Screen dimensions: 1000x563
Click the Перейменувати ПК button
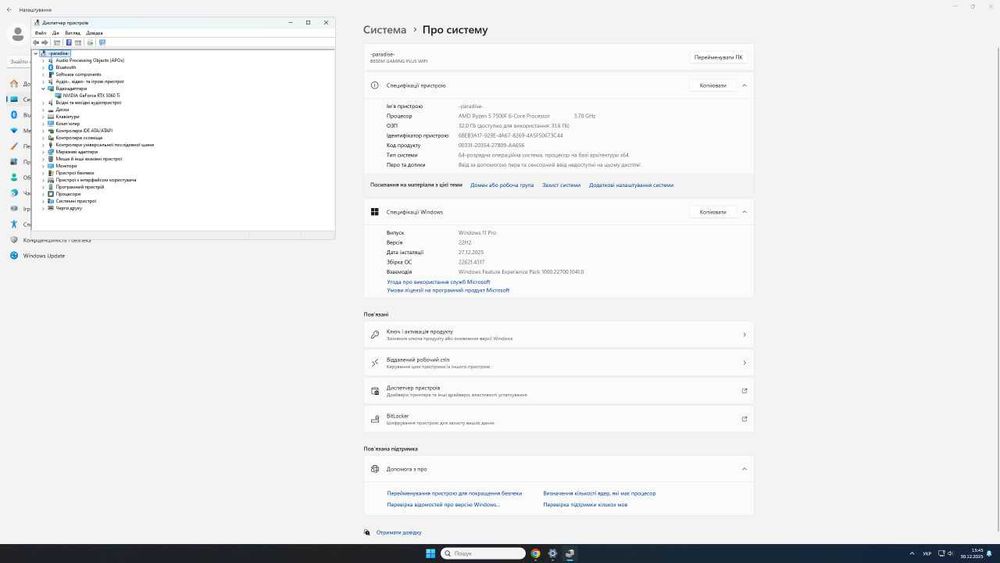[718, 57]
